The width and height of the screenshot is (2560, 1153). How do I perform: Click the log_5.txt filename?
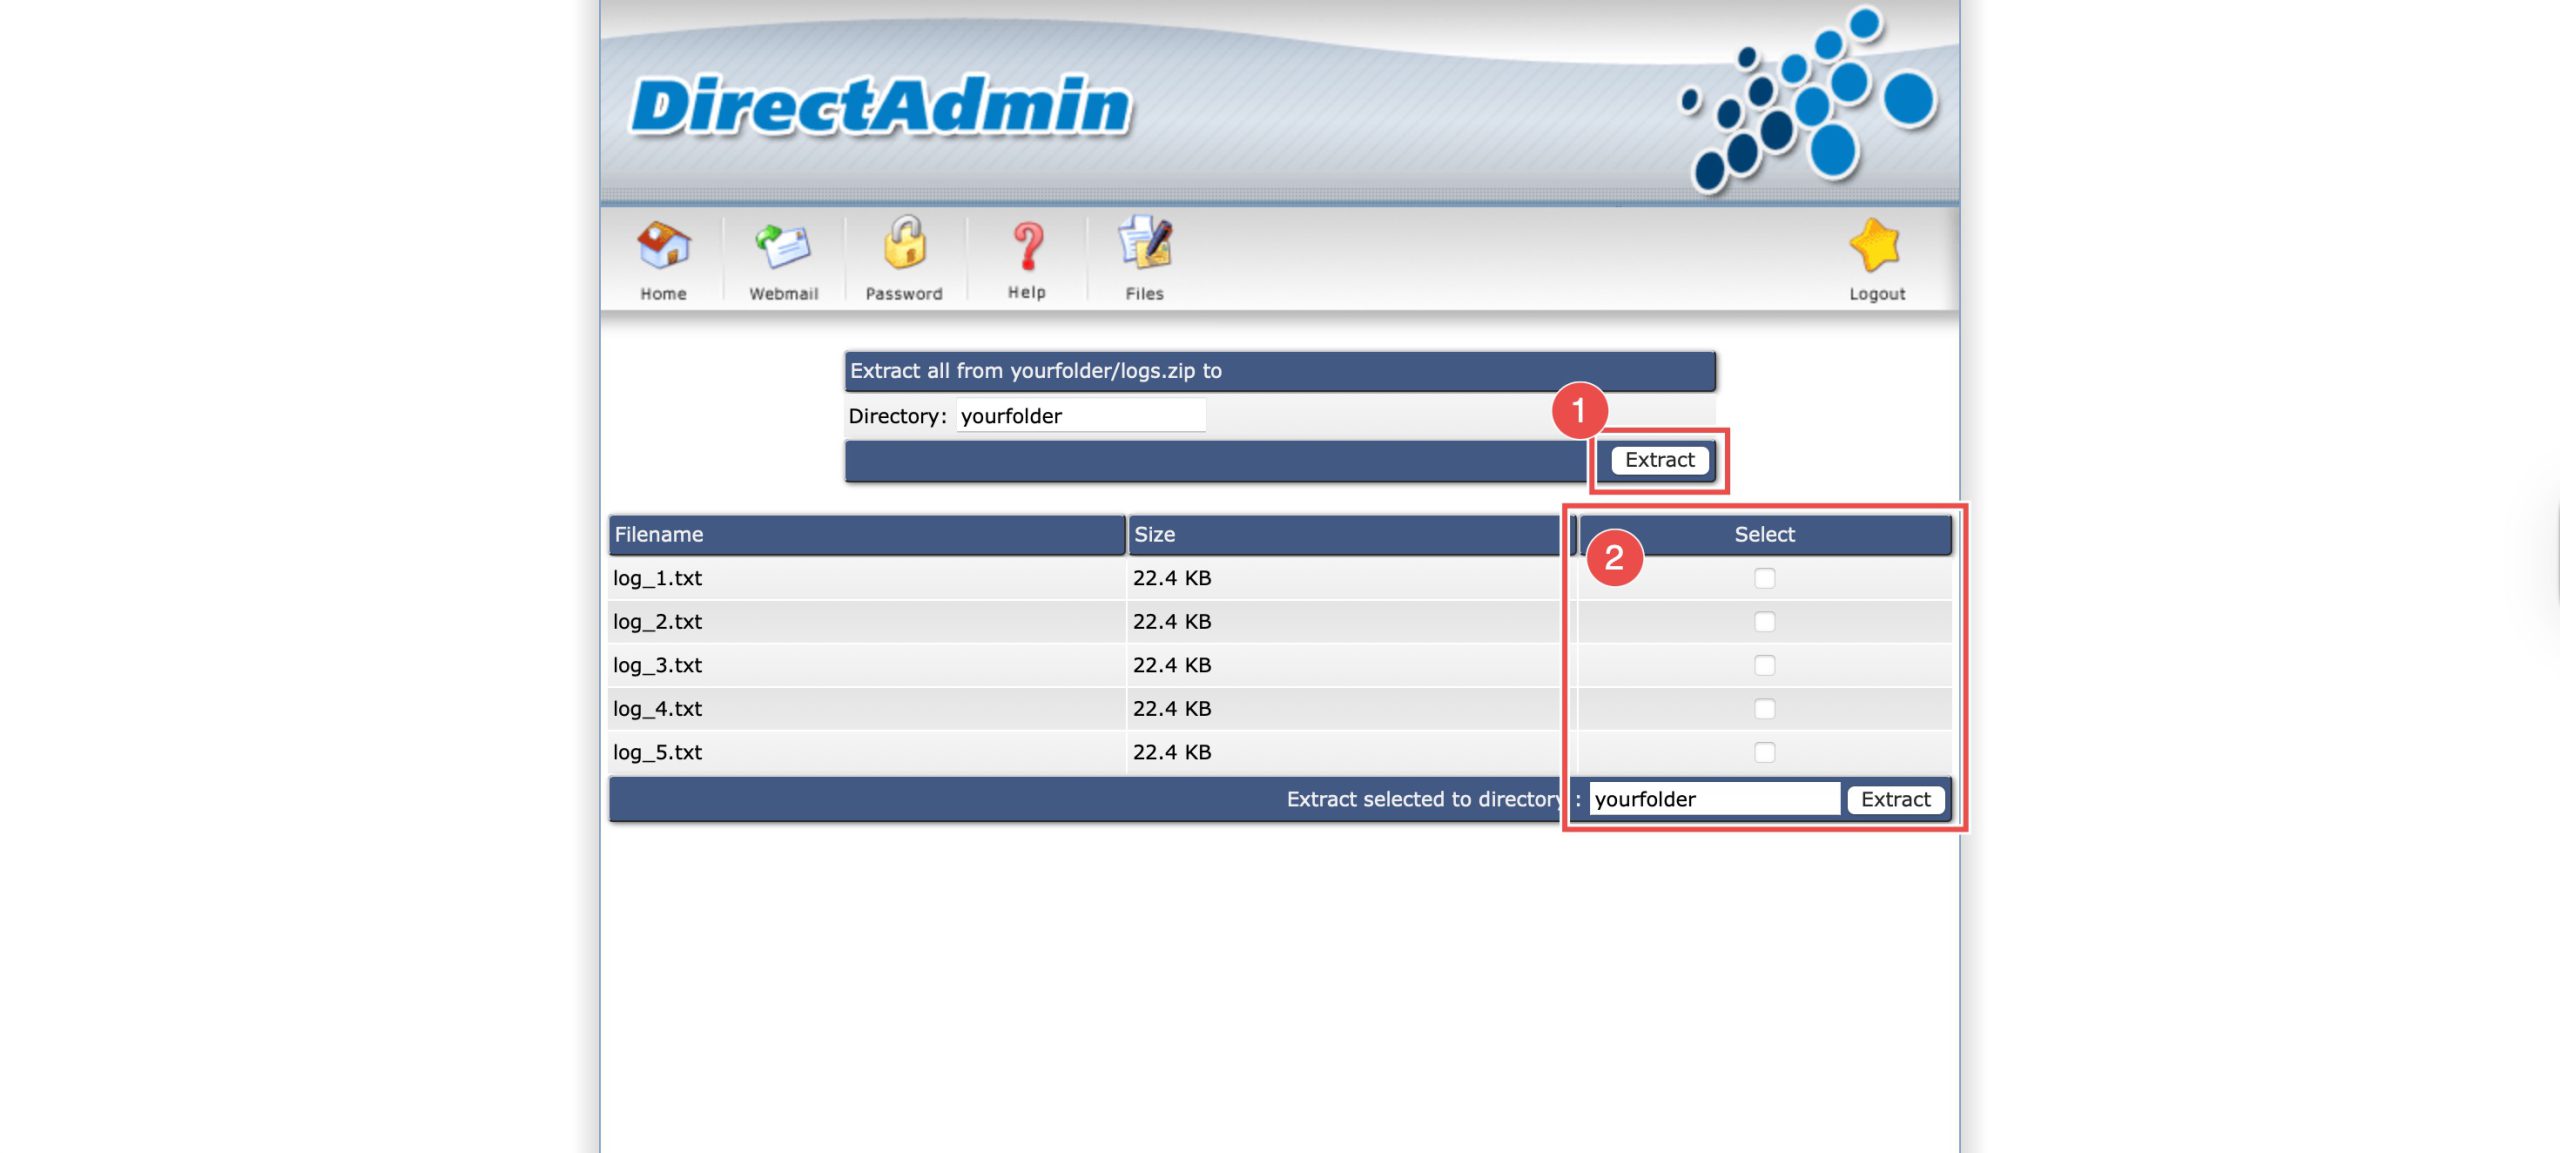tap(657, 752)
